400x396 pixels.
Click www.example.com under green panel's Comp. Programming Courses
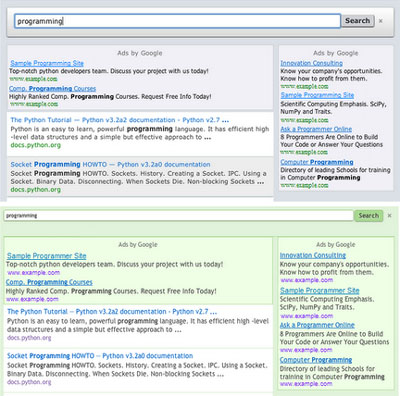pos(32,299)
